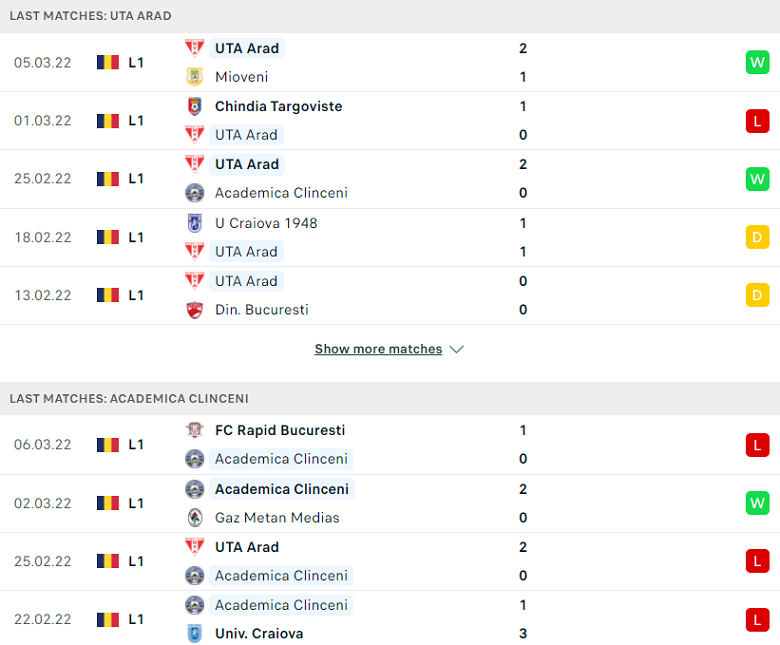
Task: Open the Gaz Metan Medias team link
Action: (x=277, y=518)
